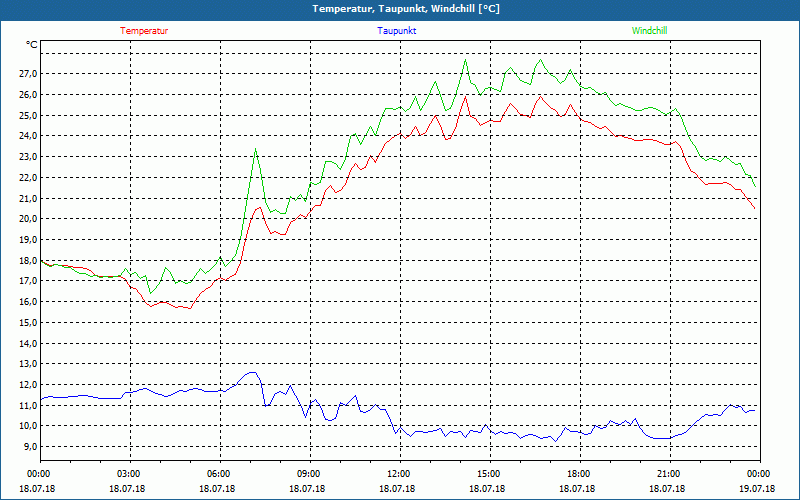Click the 21:00 time axis label
Image resolution: width=800 pixels, height=500 pixels.
pyautogui.click(x=667, y=474)
